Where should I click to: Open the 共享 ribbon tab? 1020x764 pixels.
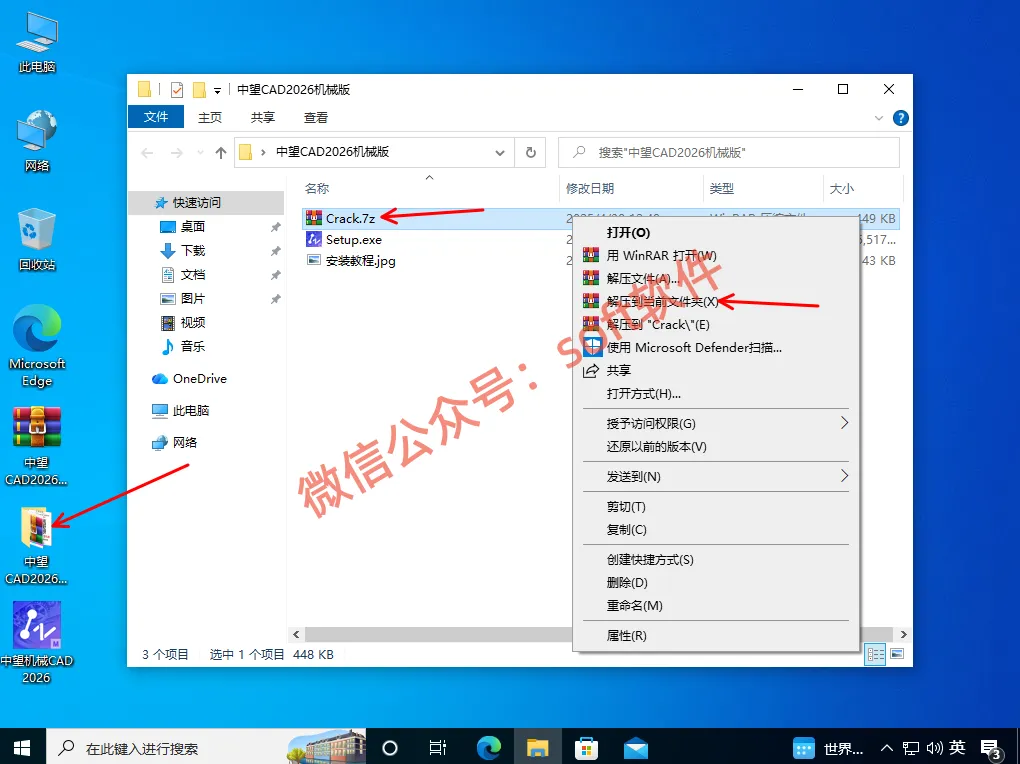263,117
